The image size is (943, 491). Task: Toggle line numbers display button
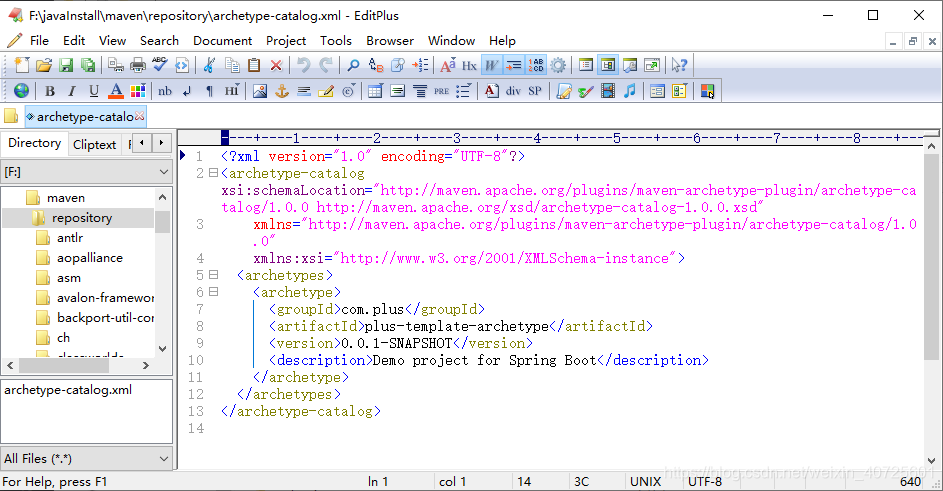536,65
